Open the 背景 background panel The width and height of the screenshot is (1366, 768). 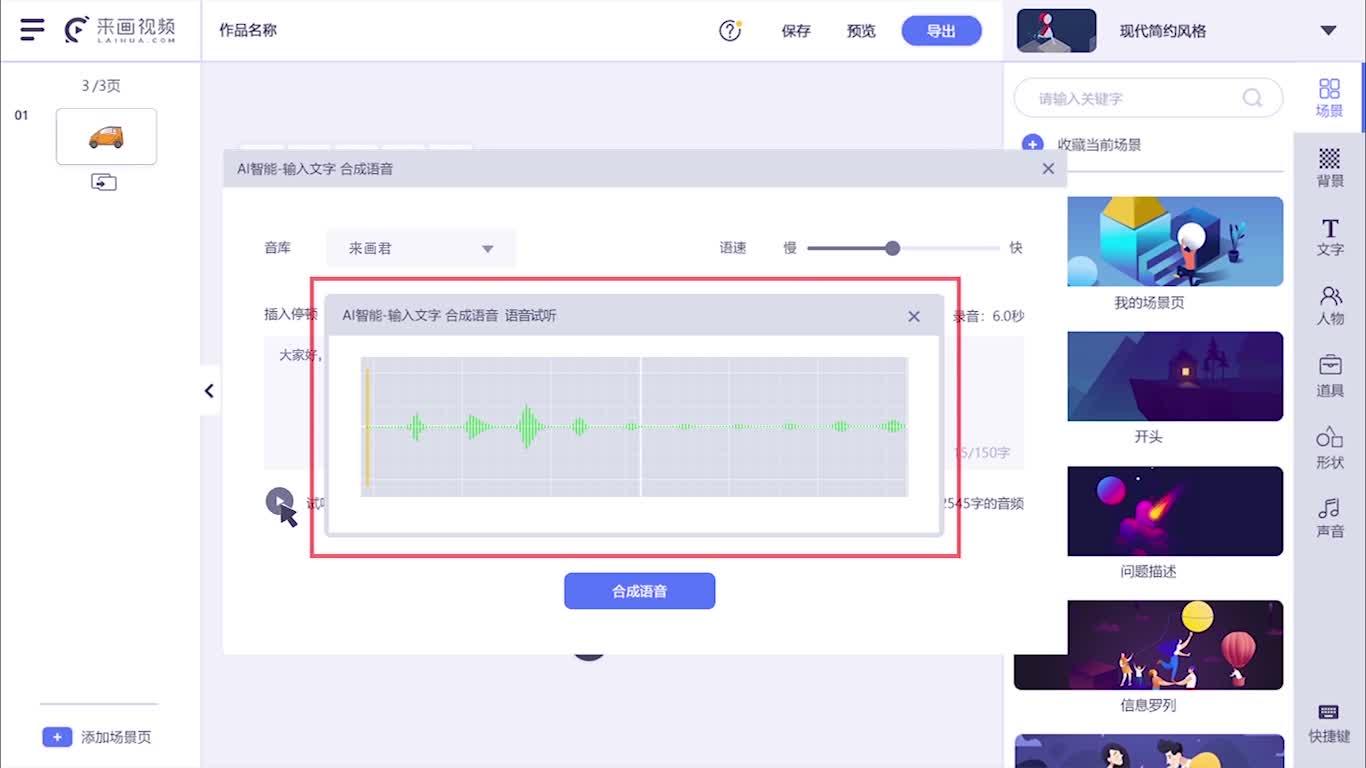[x=1329, y=168]
